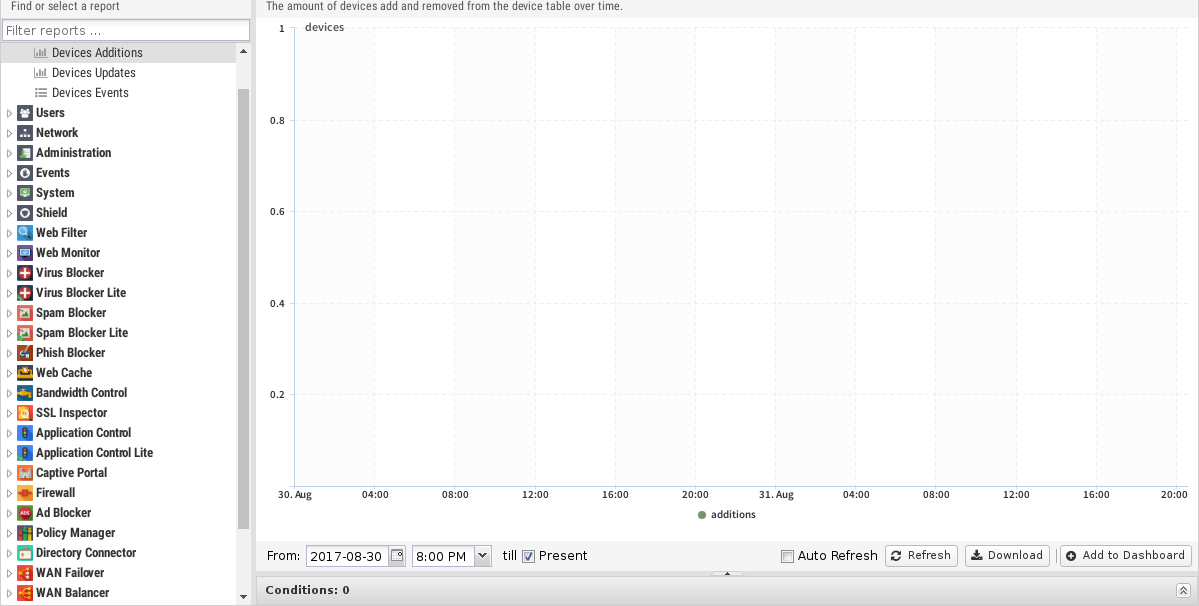Select the Devices Events report
Viewport: 1199px width, 606px height.
(x=90, y=93)
